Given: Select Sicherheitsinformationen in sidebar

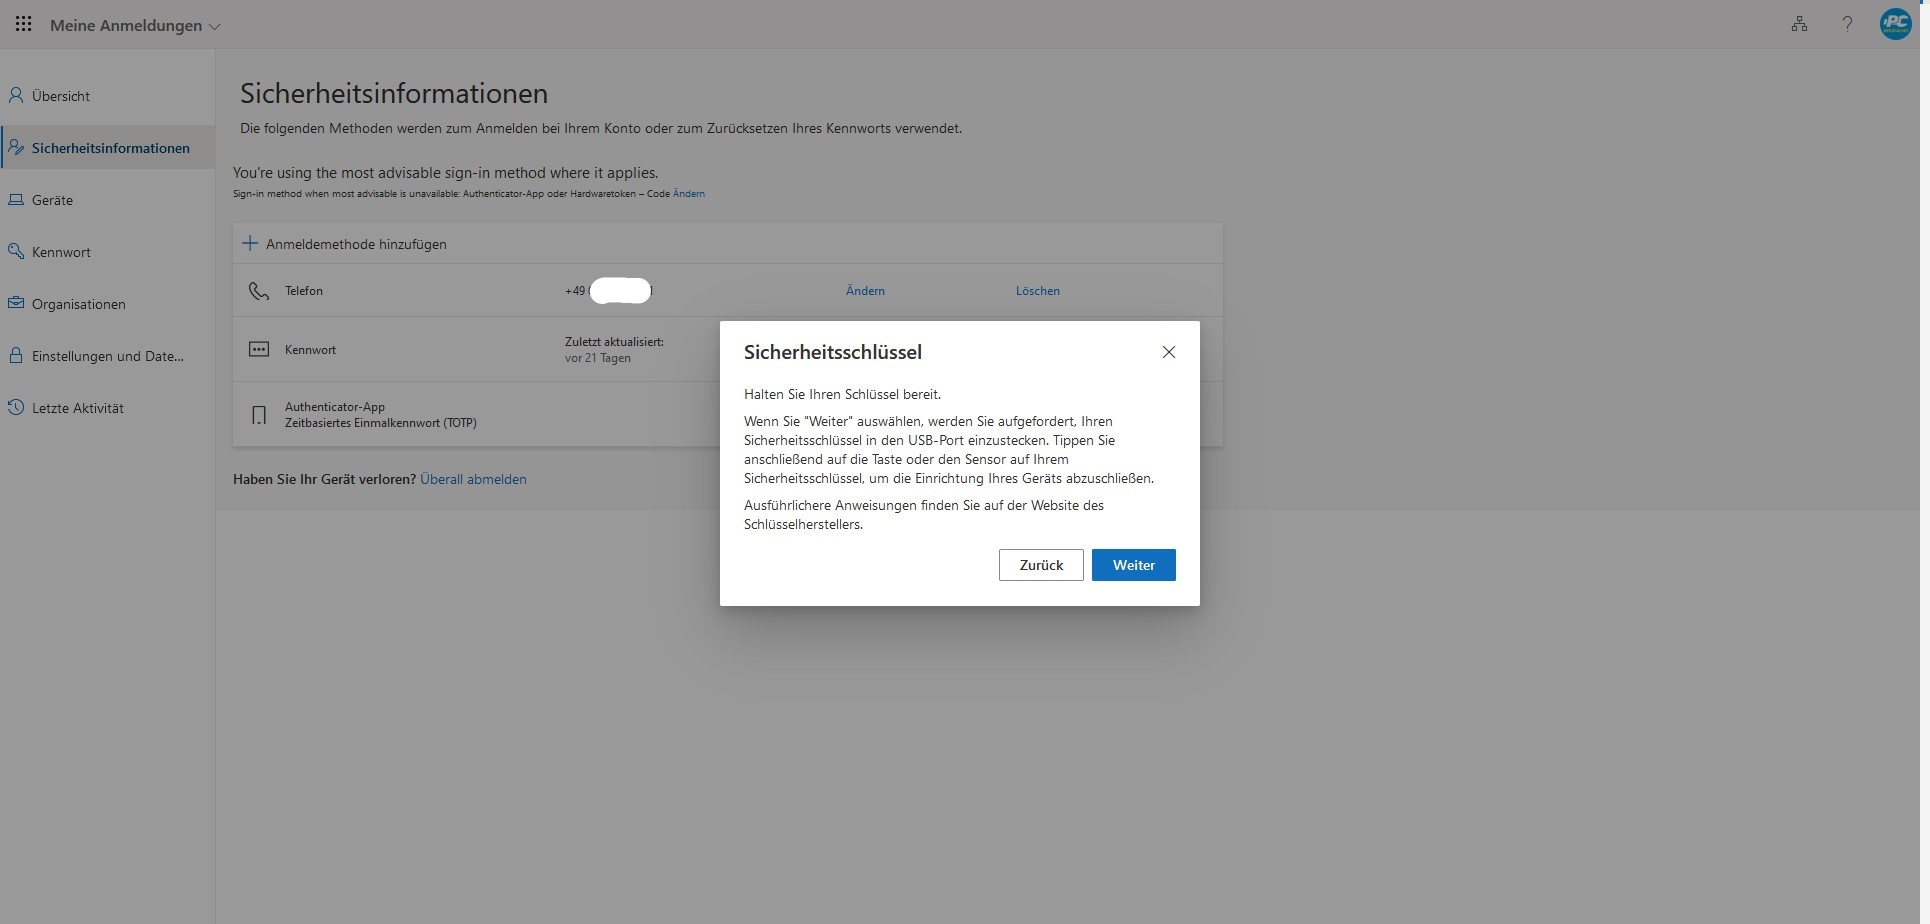Looking at the screenshot, I should coord(110,148).
